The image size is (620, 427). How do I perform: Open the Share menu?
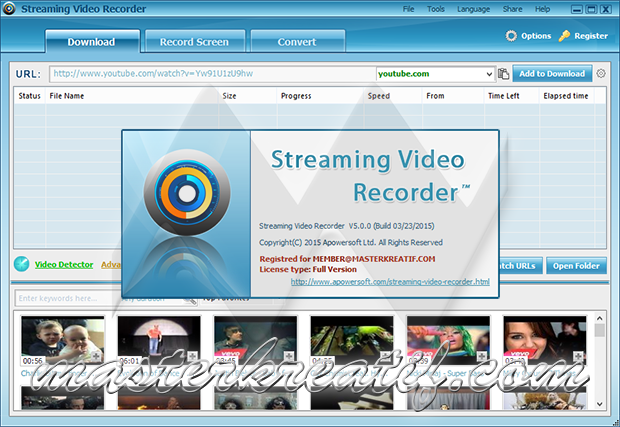[x=512, y=9]
